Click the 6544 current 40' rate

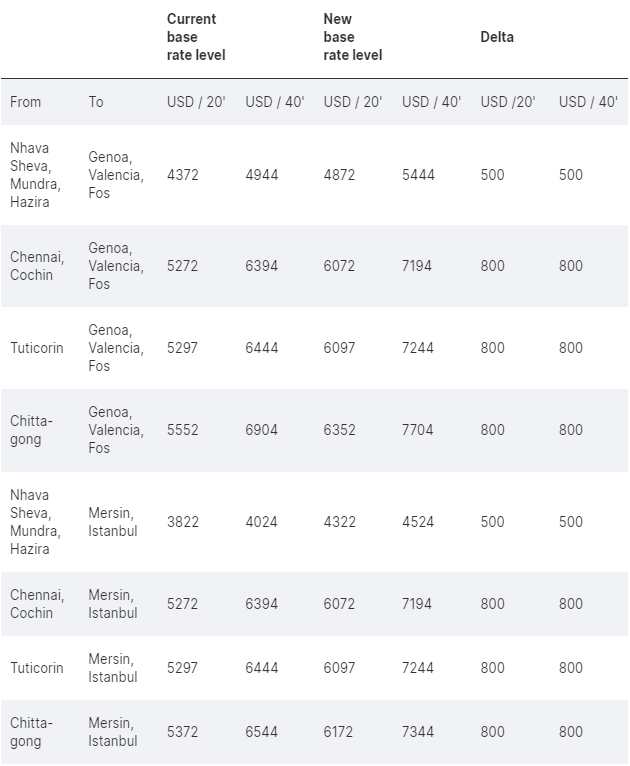point(261,732)
